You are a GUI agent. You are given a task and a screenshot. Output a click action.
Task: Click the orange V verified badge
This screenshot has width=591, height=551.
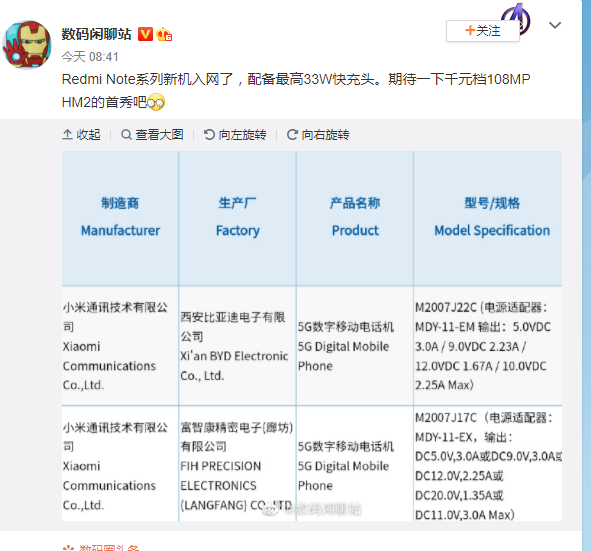145,34
